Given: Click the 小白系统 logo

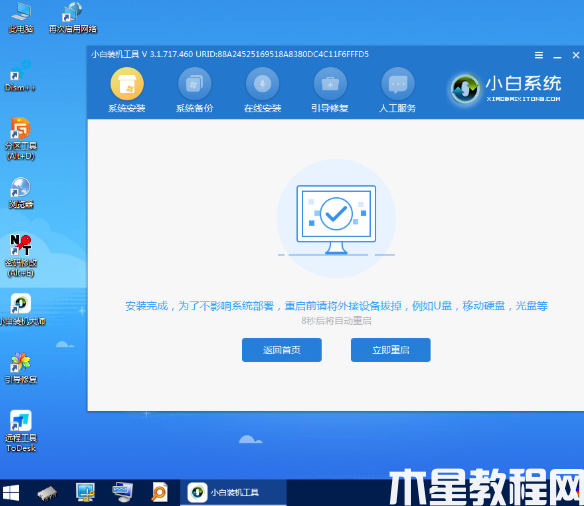Looking at the screenshot, I should 506,89.
